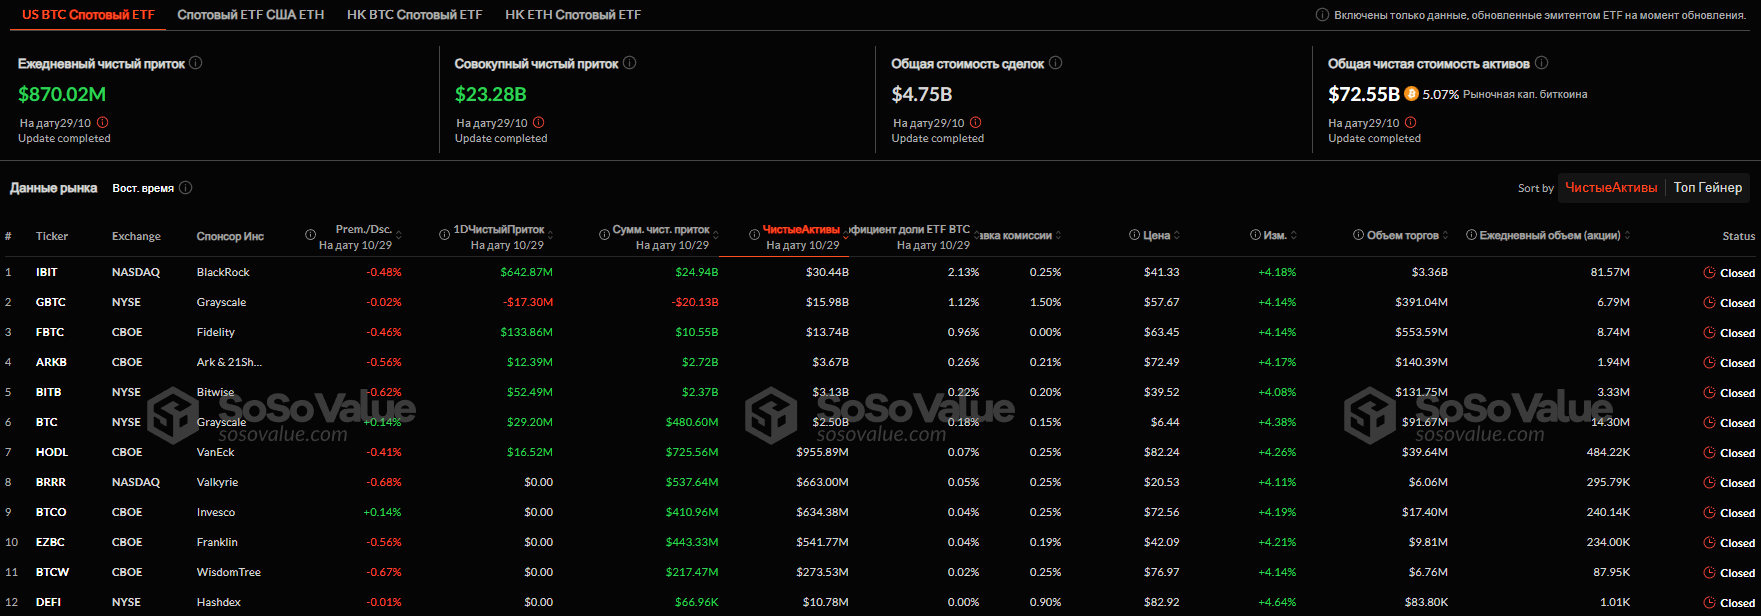Click Valkyrie sponsor name in BRRR row

[217, 482]
